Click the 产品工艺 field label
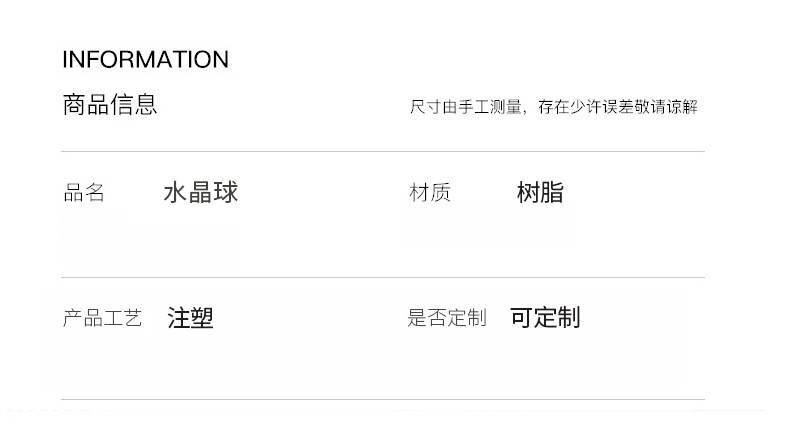Viewport: 790px width, 446px height. tap(102, 319)
